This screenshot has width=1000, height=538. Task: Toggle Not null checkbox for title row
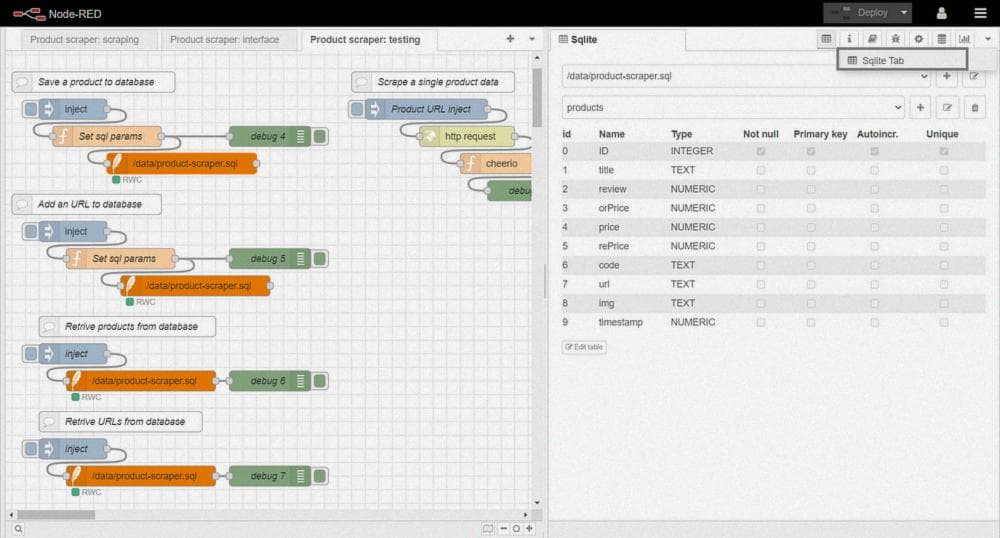(x=761, y=171)
